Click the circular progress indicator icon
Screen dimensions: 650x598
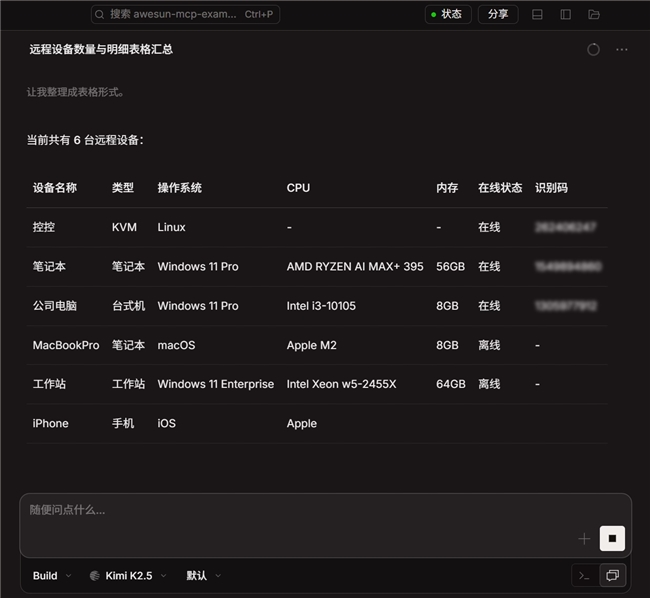(593, 49)
